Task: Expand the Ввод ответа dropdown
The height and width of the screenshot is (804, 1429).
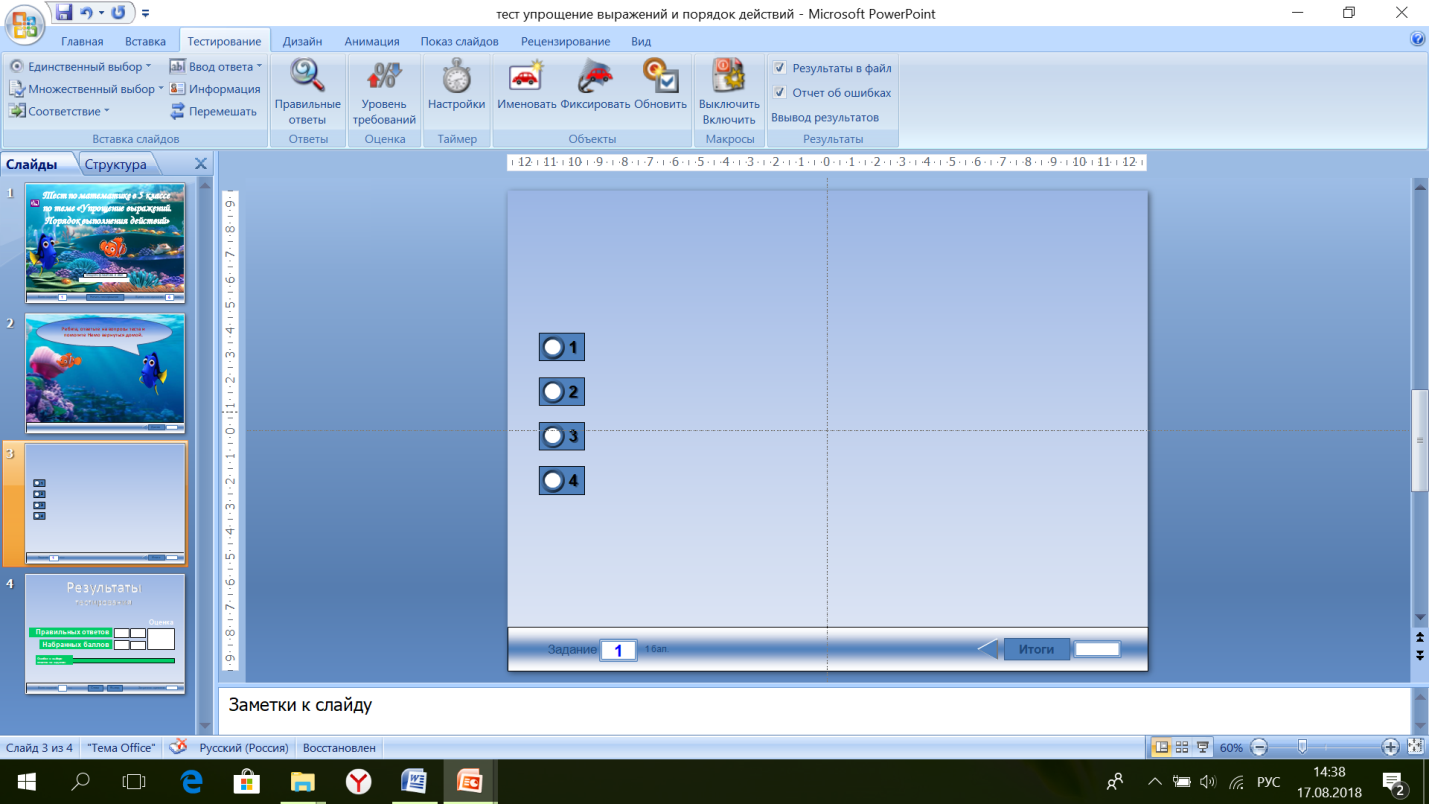Action: point(259,67)
